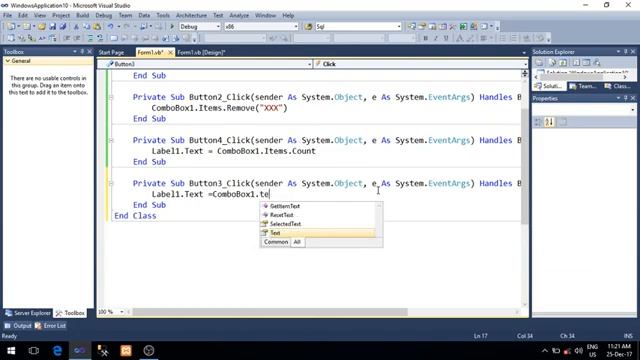Toggle auto-hide pin on Solution Explorer
This screenshot has height=360, width=640.
tap(625, 52)
